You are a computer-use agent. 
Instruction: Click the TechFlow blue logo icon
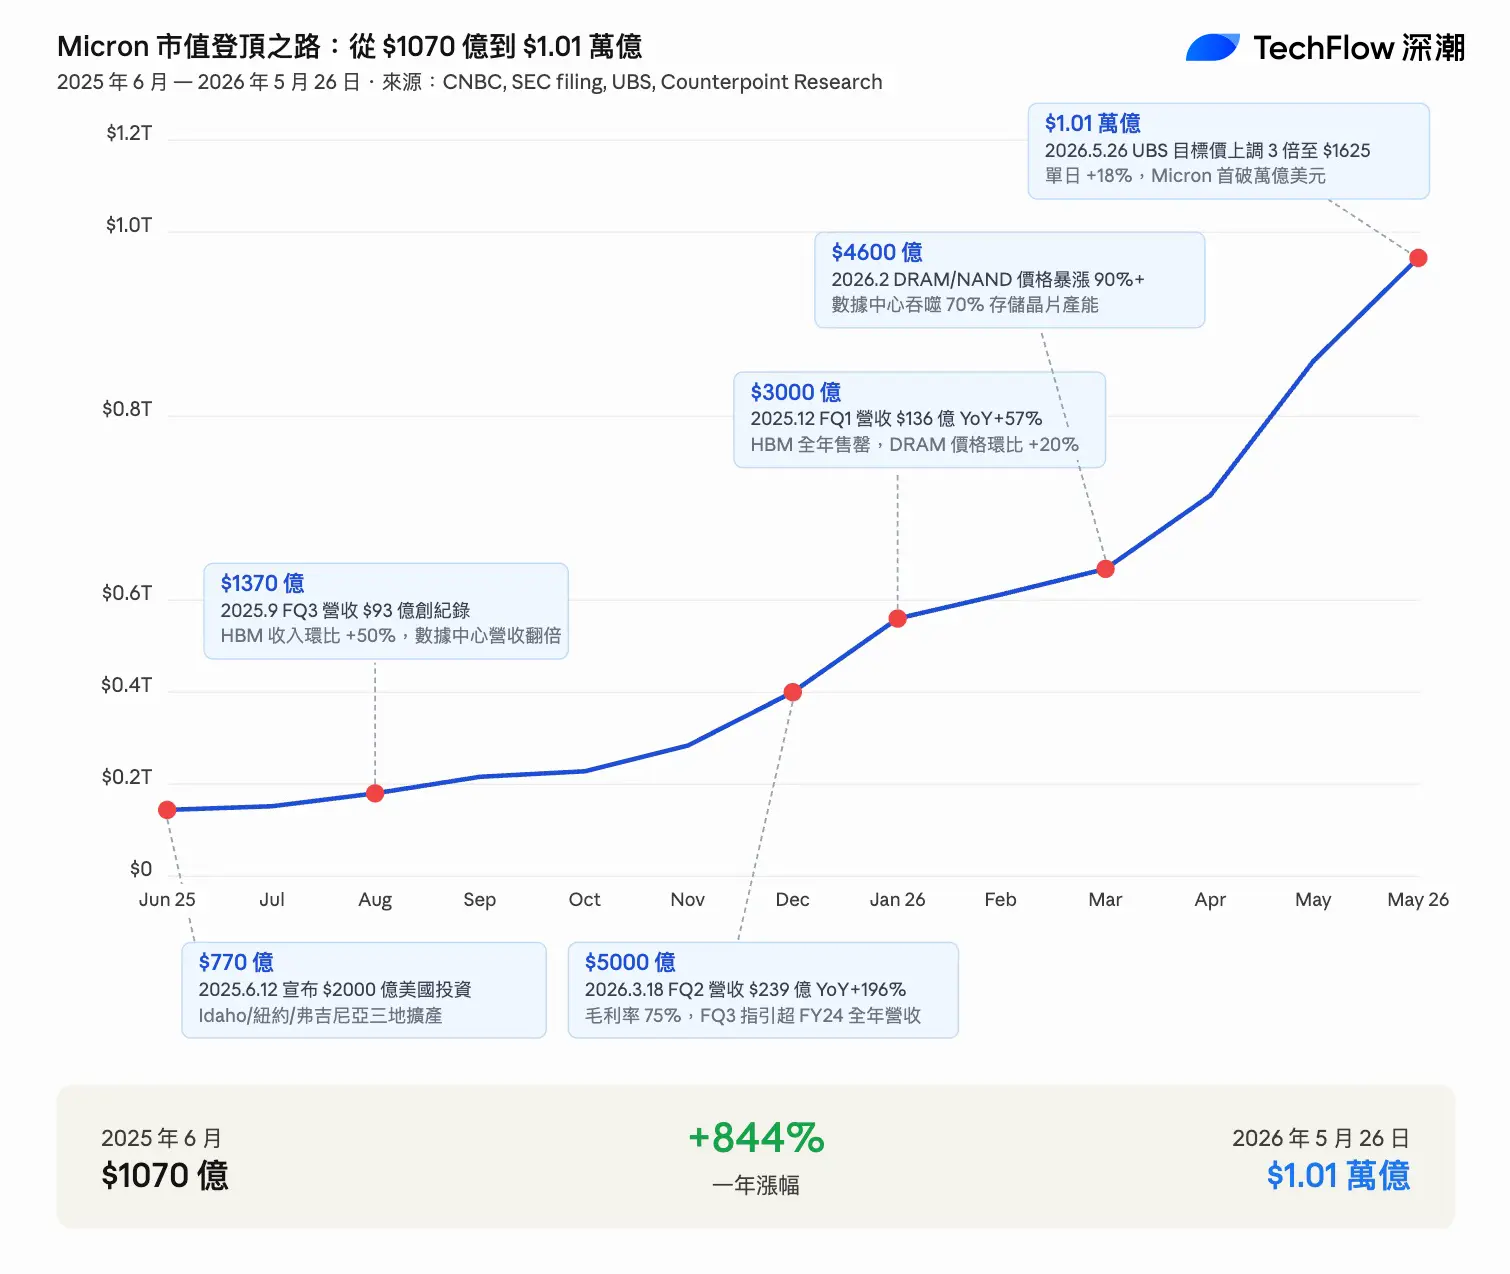[x=1213, y=47]
